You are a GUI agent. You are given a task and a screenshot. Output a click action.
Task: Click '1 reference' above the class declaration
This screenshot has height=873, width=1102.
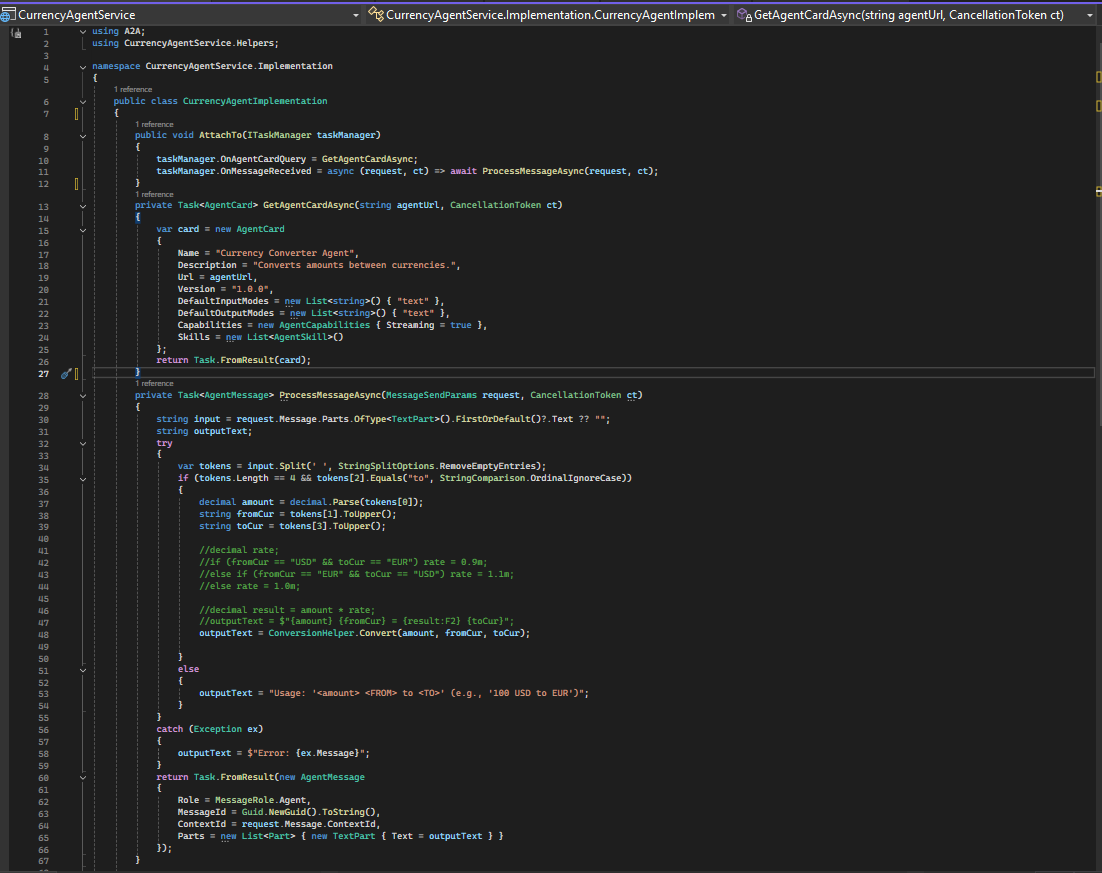coord(133,89)
